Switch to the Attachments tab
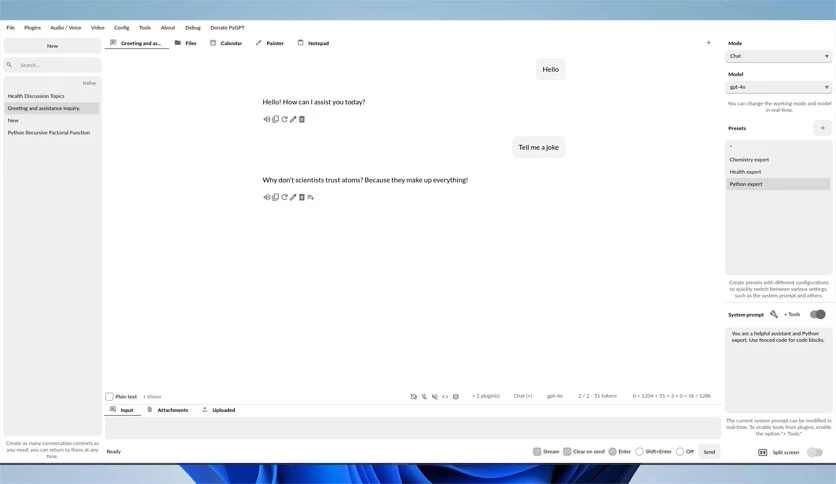 coord(167,410)
